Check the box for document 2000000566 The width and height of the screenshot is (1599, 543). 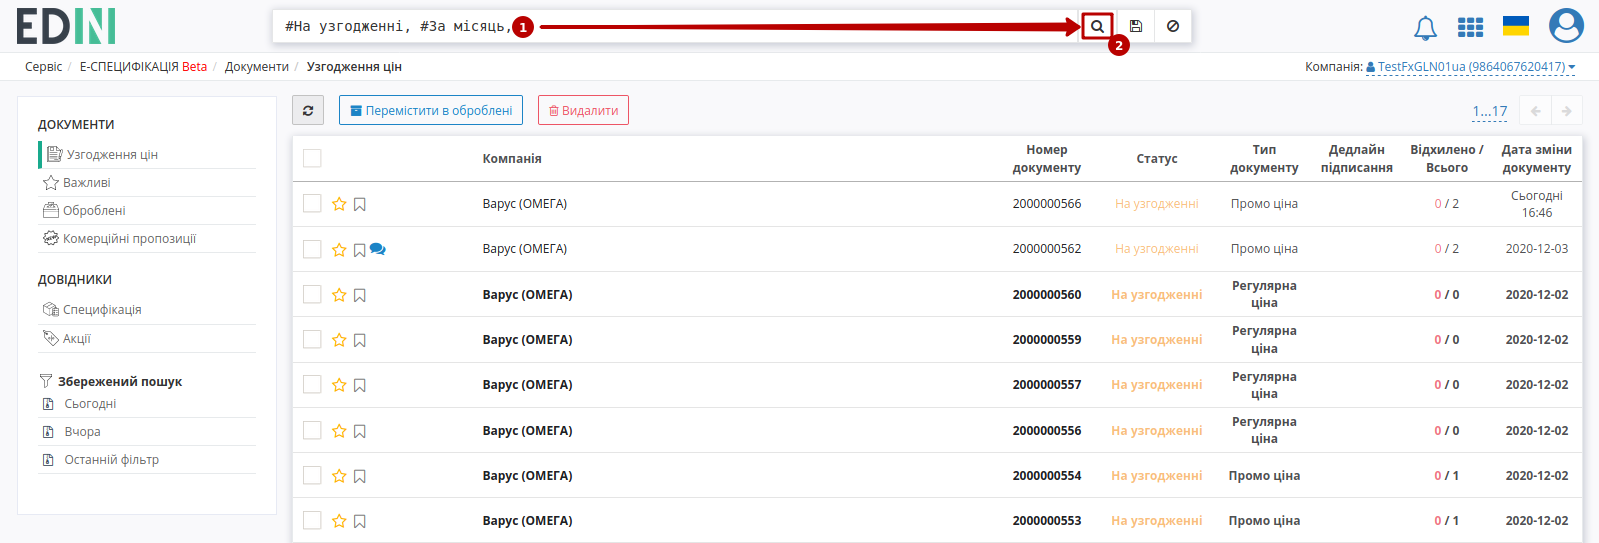(312, 203)
